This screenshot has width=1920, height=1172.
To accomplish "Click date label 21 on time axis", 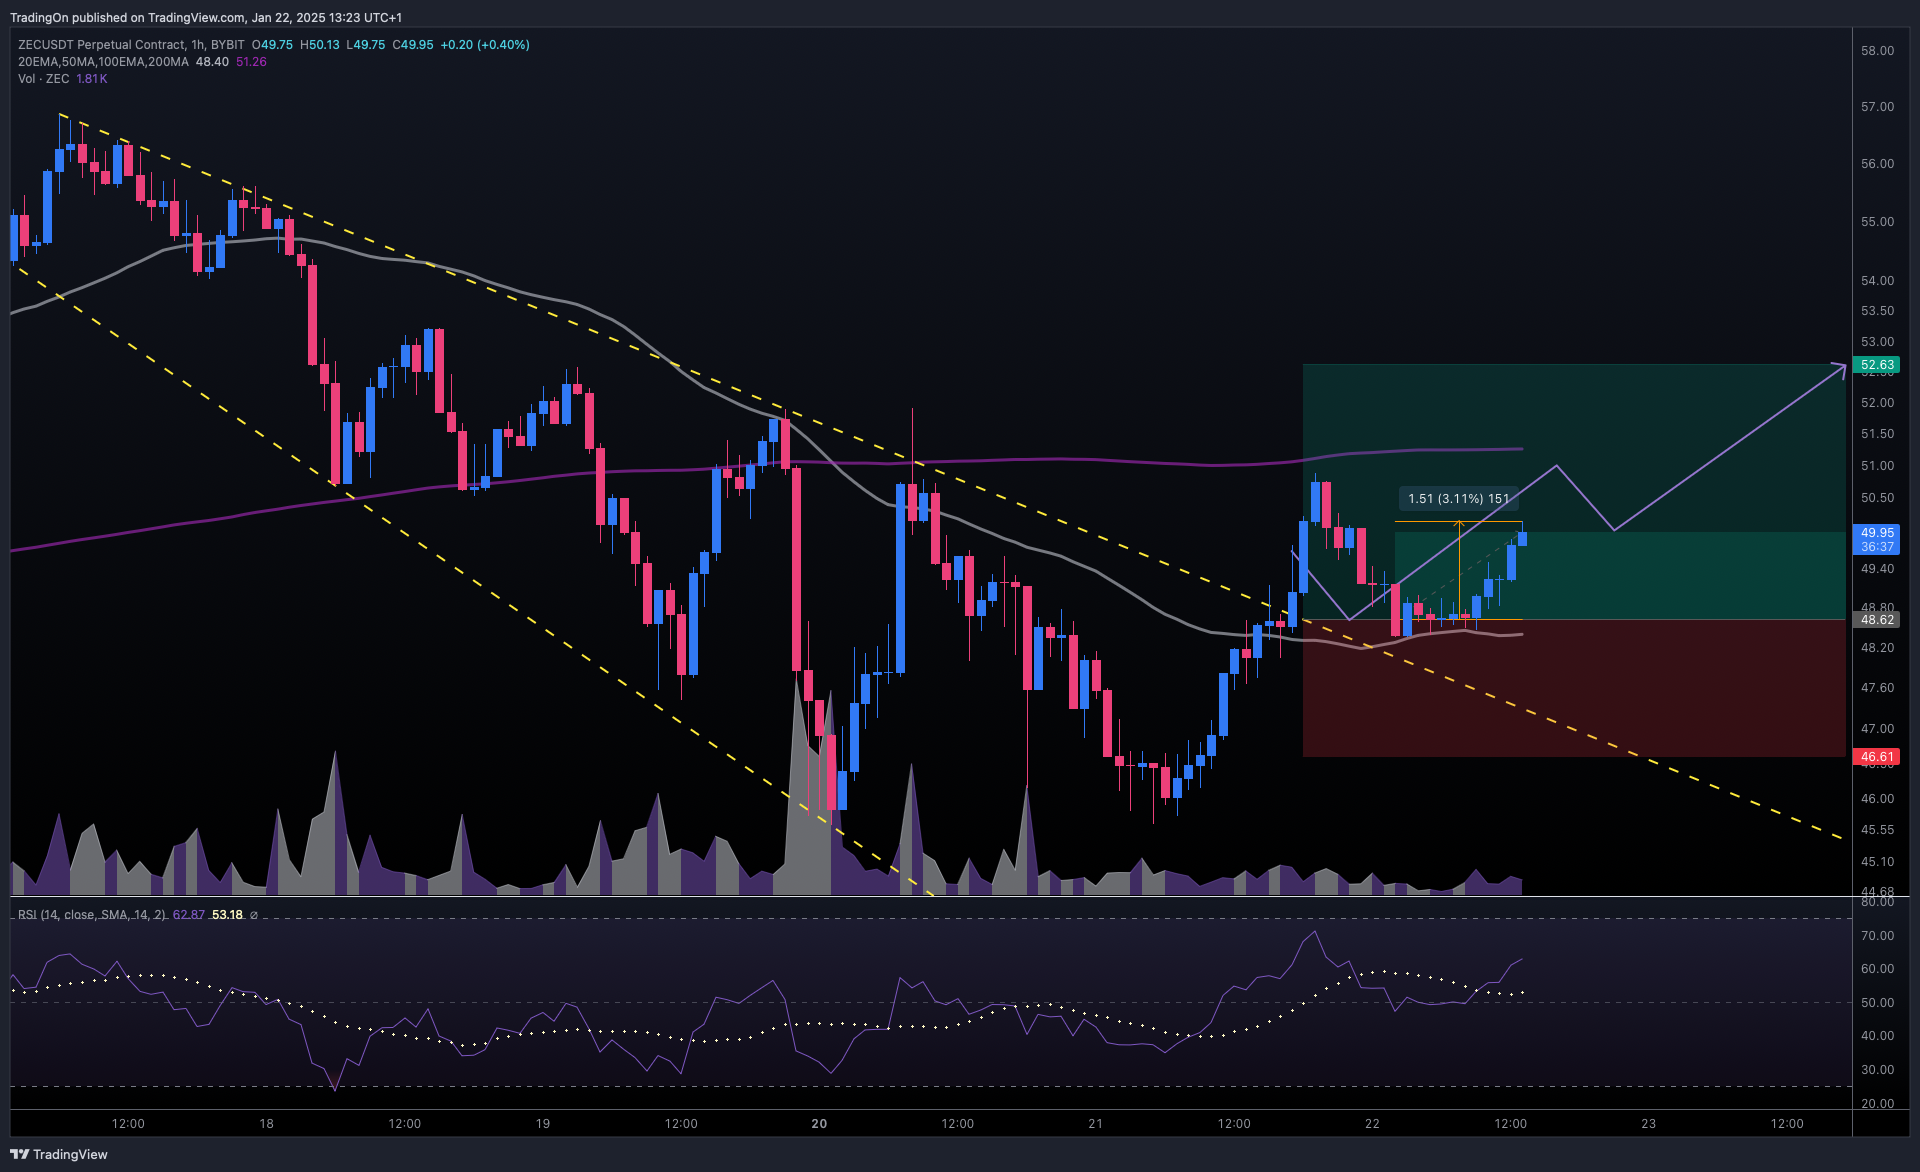I will click(x=1096, y=1124).
